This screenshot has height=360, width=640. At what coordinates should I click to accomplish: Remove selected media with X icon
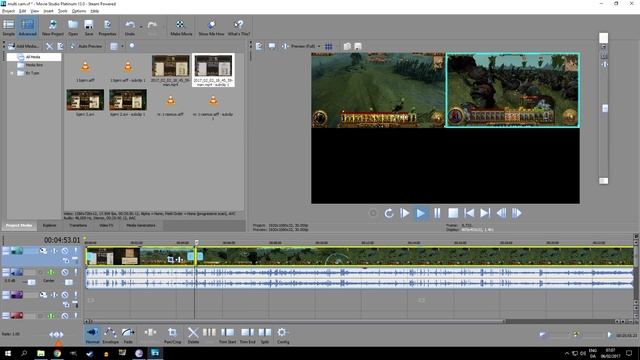(x=49, y=46)
